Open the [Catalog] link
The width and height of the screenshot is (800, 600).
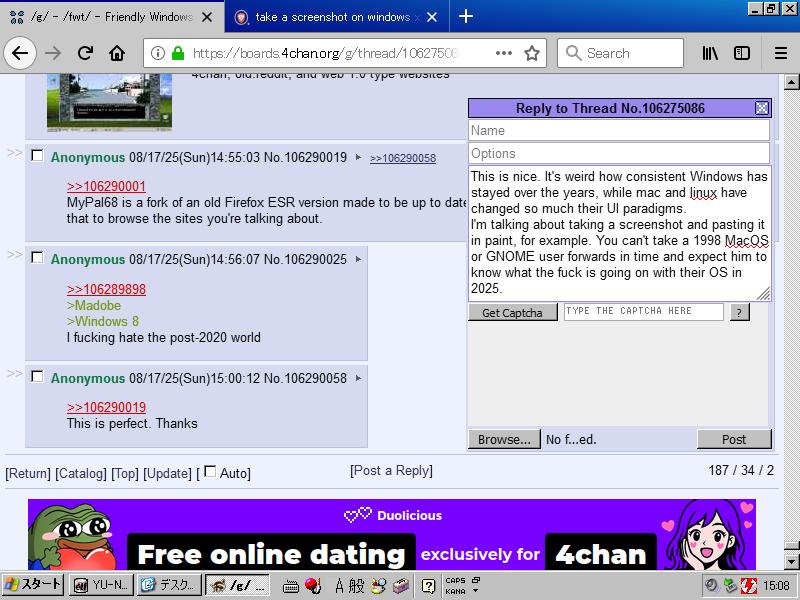point(81,473)
